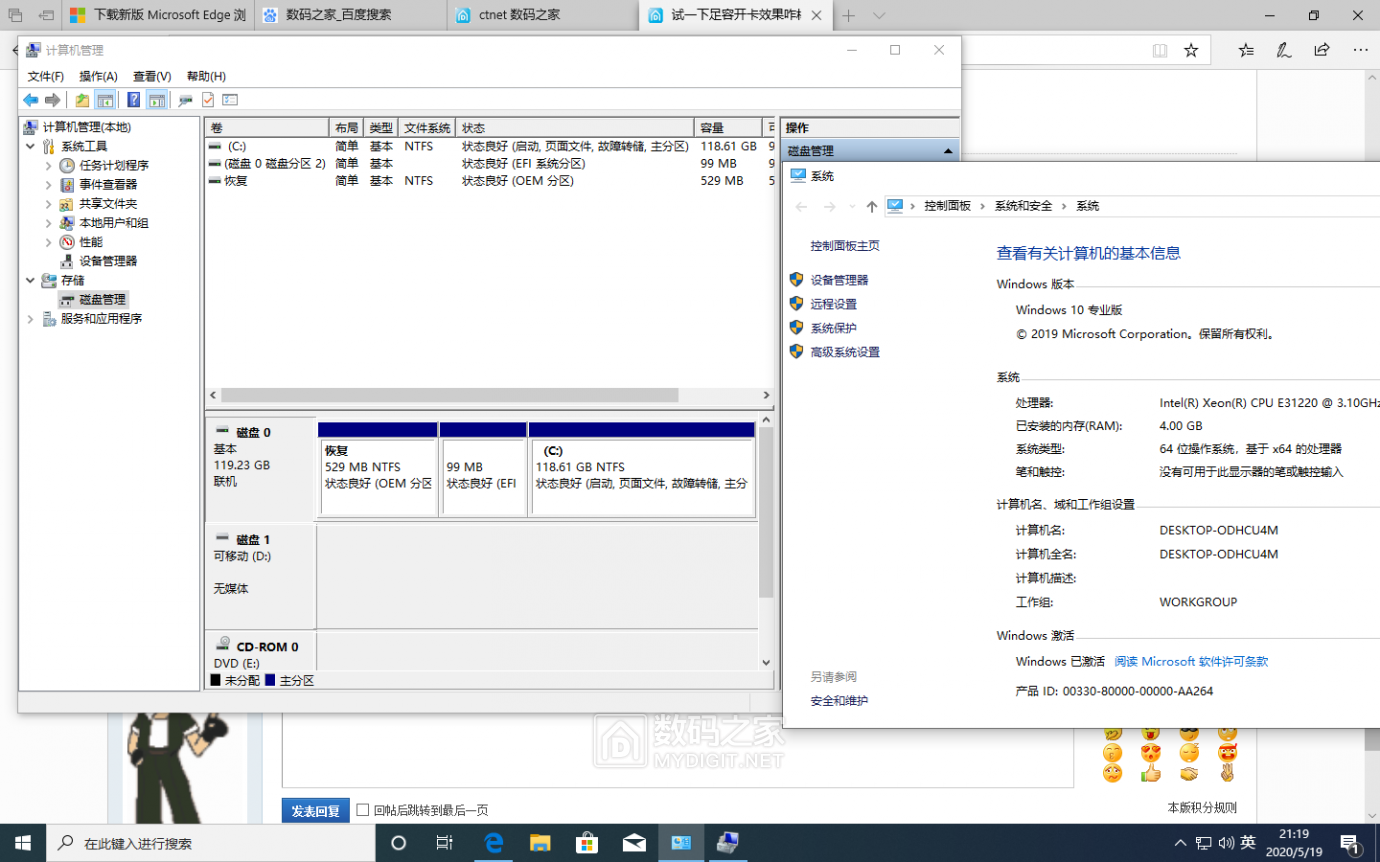Click 系统和安全 in System breadcrumb
The width and height of the screenshot is (1380, 862).
point(1023,206)
